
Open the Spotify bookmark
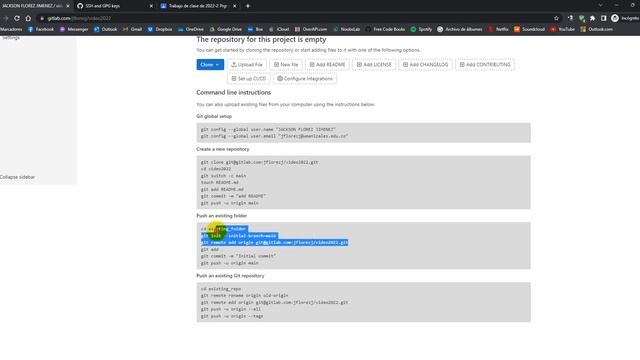tap(421, 29)
